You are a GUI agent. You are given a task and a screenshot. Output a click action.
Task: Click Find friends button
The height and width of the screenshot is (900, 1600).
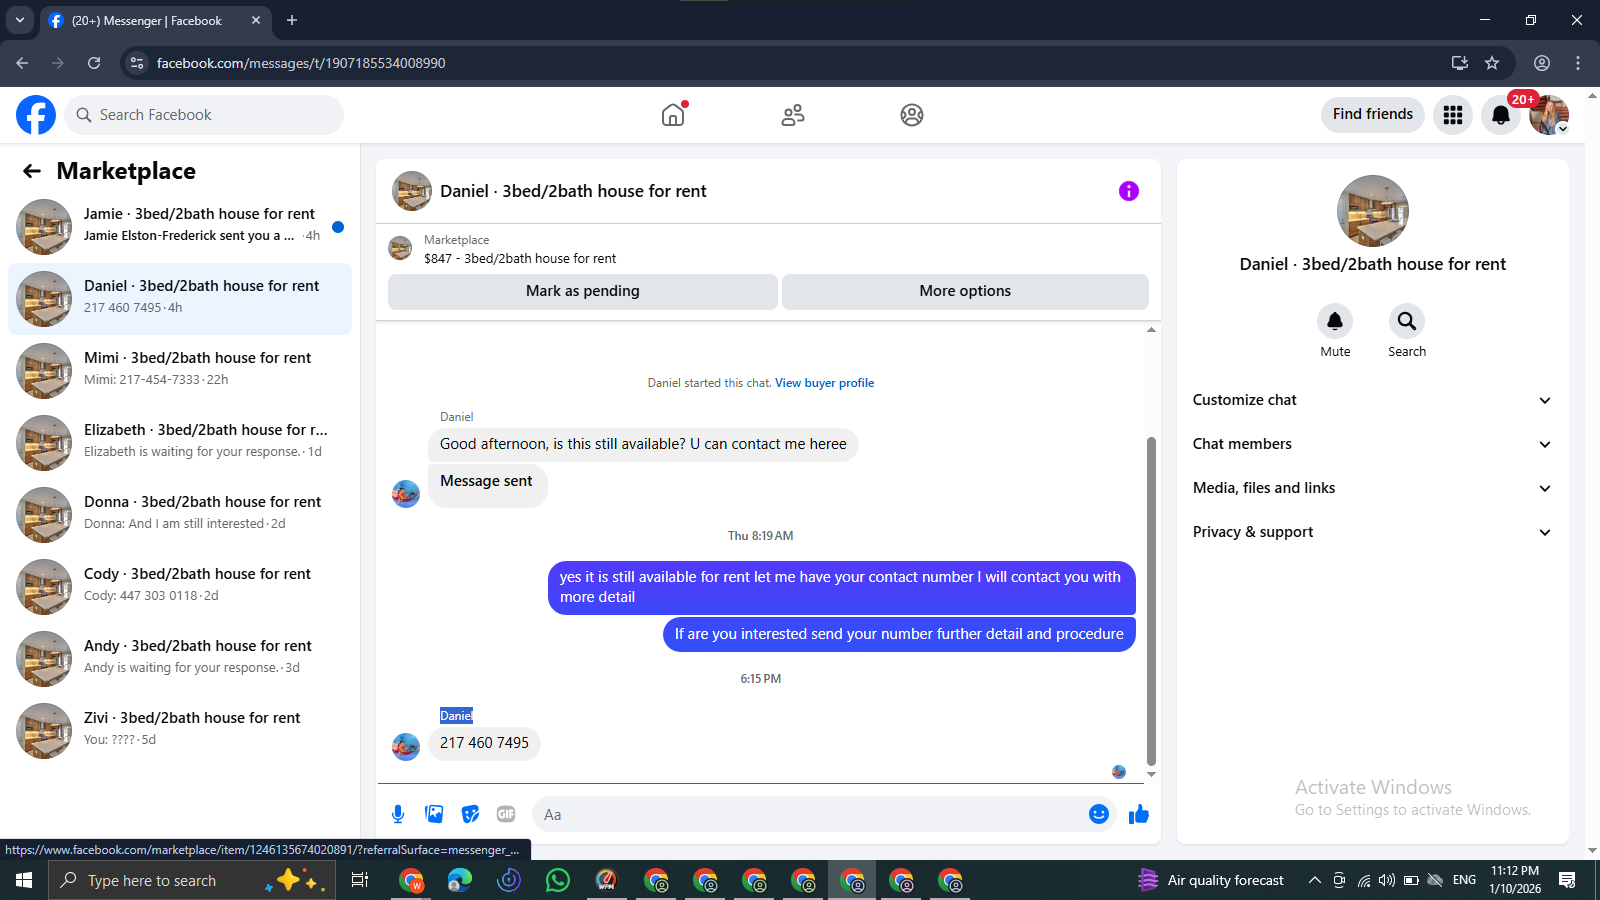pos(1373,114)
